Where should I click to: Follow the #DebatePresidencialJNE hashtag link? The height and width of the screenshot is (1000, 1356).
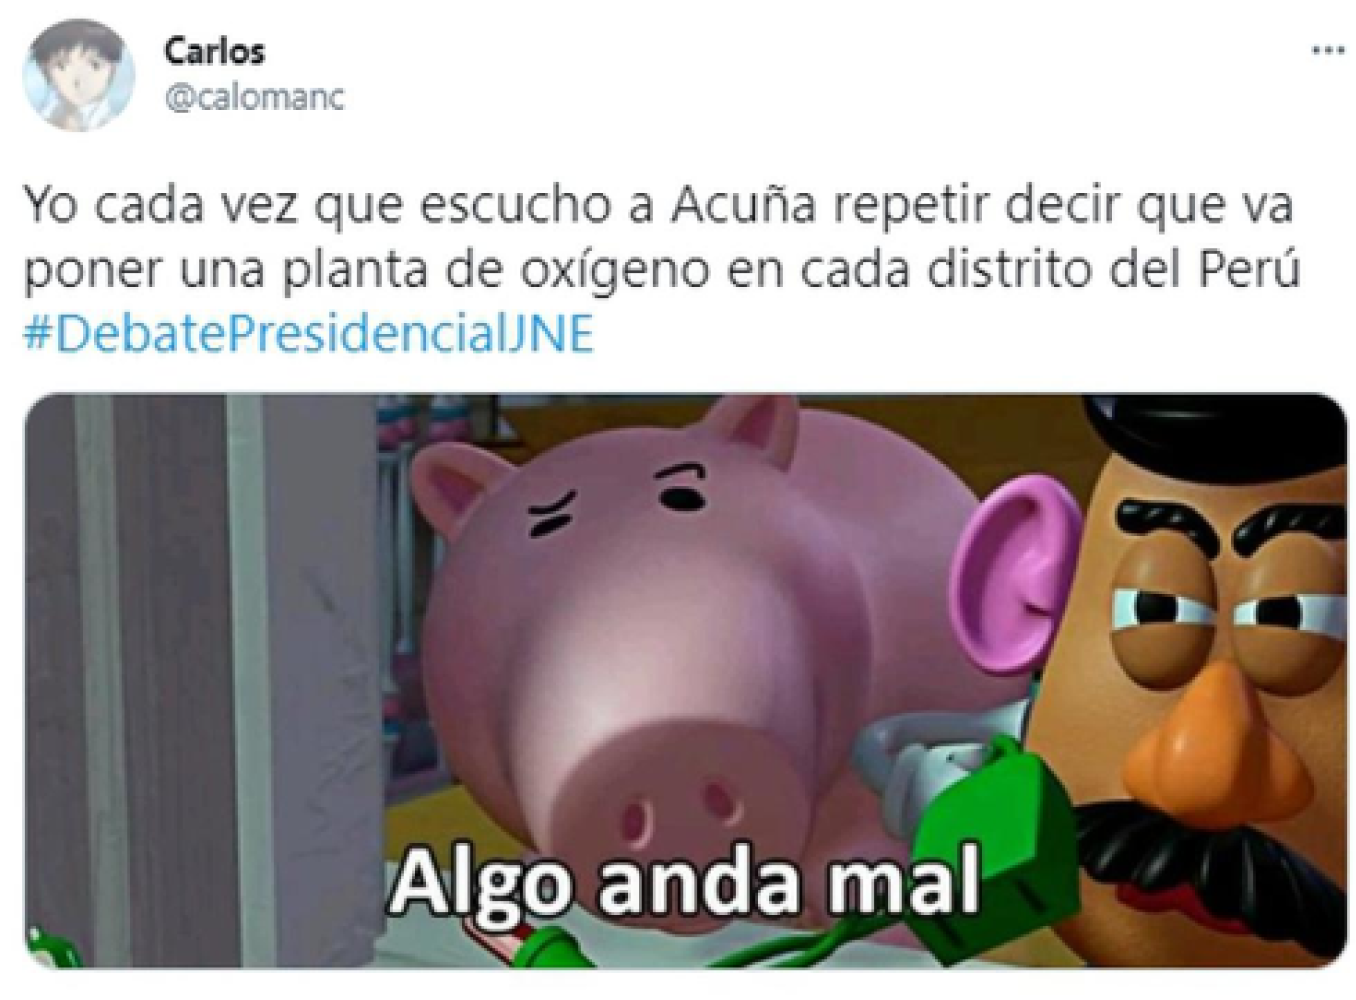[309, 333]
